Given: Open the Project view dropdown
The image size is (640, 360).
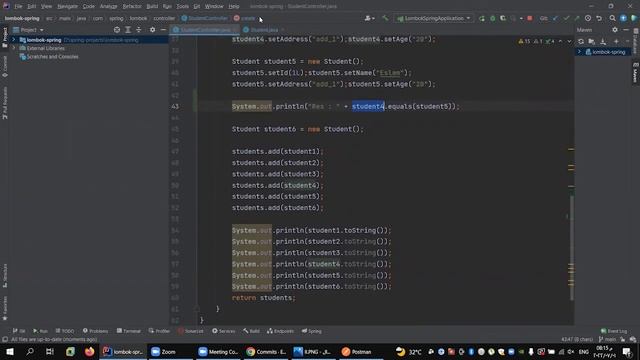Looking at the screenshot, I should (29, 30).
